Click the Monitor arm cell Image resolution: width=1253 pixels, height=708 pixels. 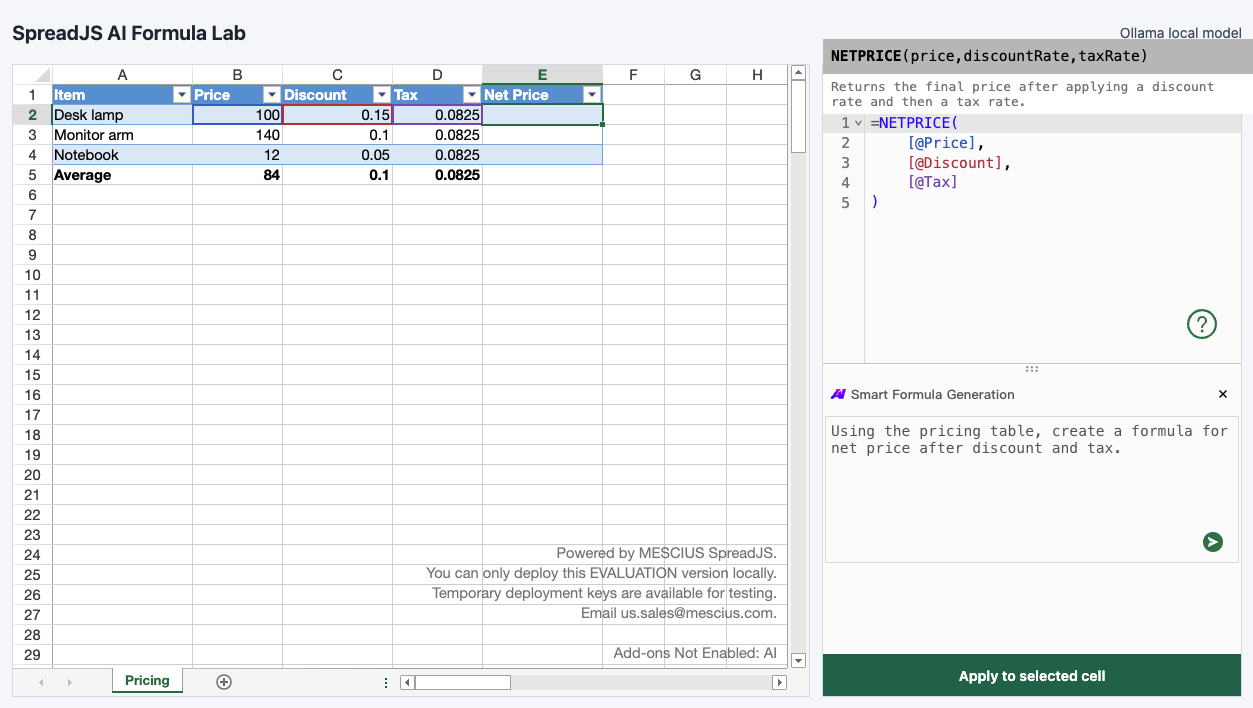point(122,135)
